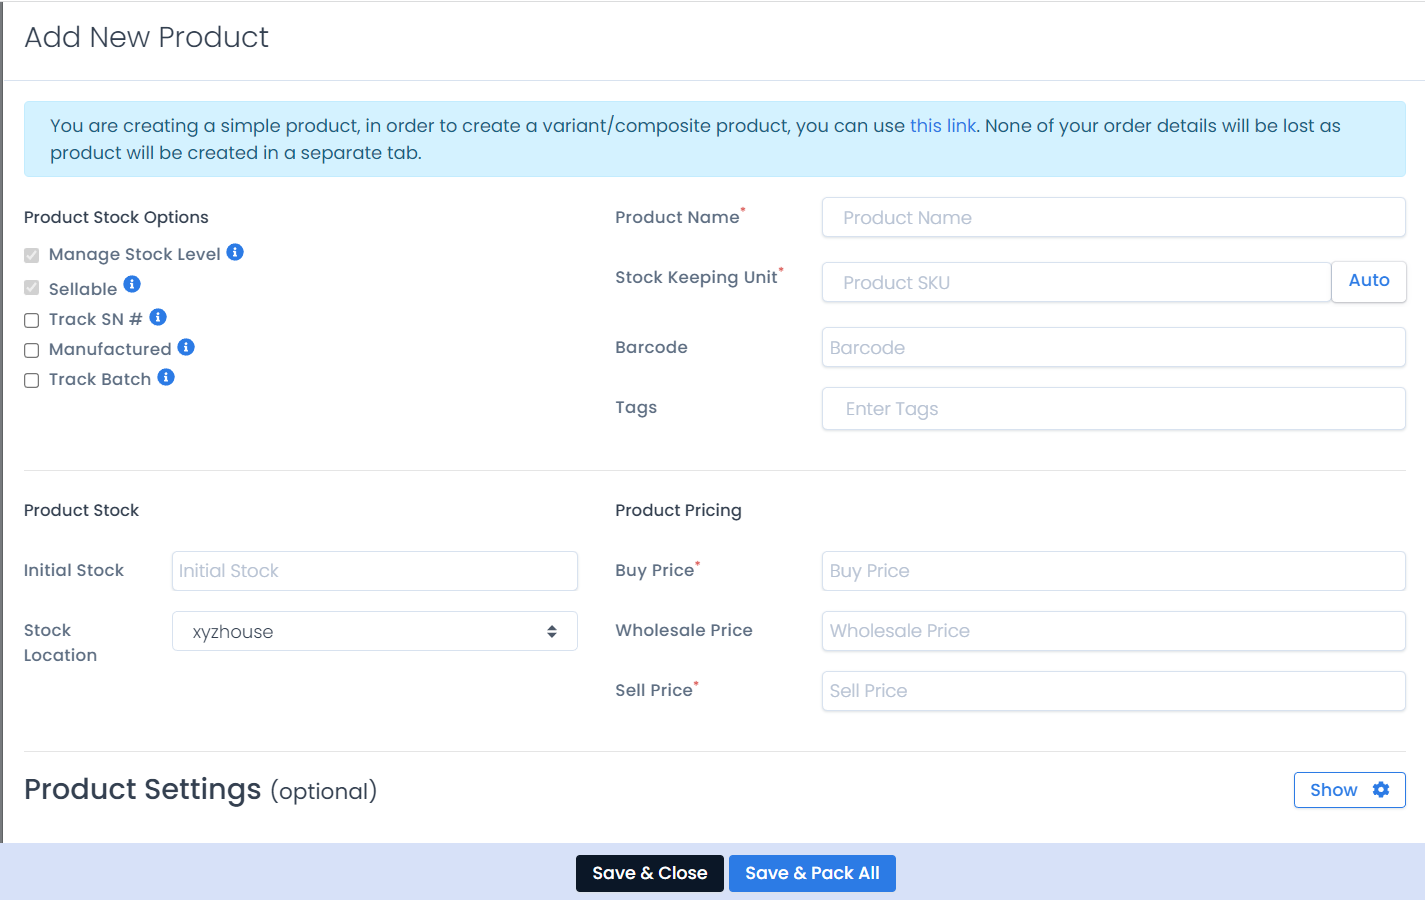The image size is (1425, 900).
Task: Click Save & Close button
Action: click(650, 873)
